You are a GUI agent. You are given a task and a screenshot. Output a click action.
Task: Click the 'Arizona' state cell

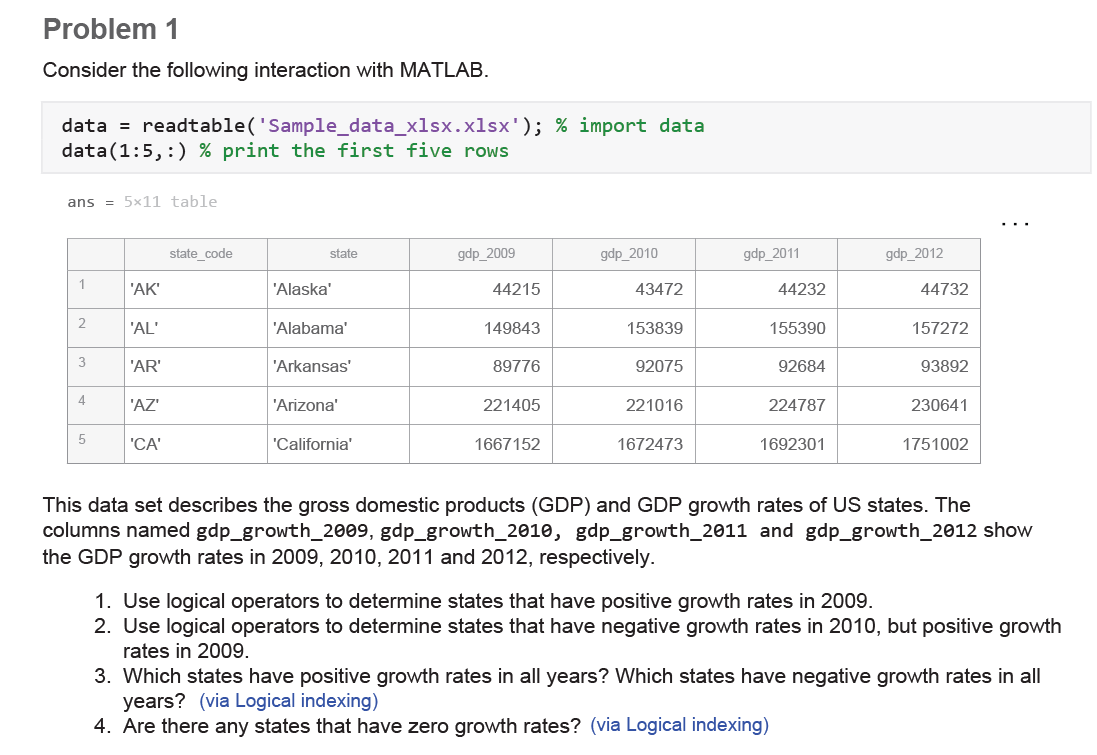tap(339, 405)
